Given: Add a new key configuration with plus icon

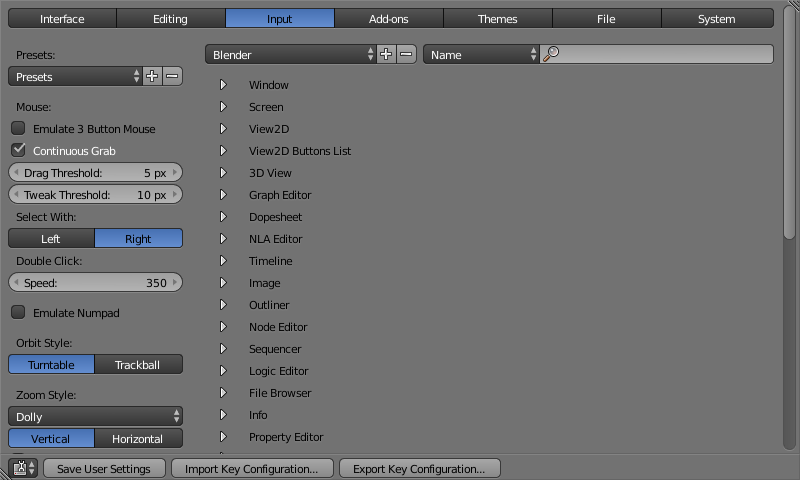Looking at the screenshot, I should (387, 55).
